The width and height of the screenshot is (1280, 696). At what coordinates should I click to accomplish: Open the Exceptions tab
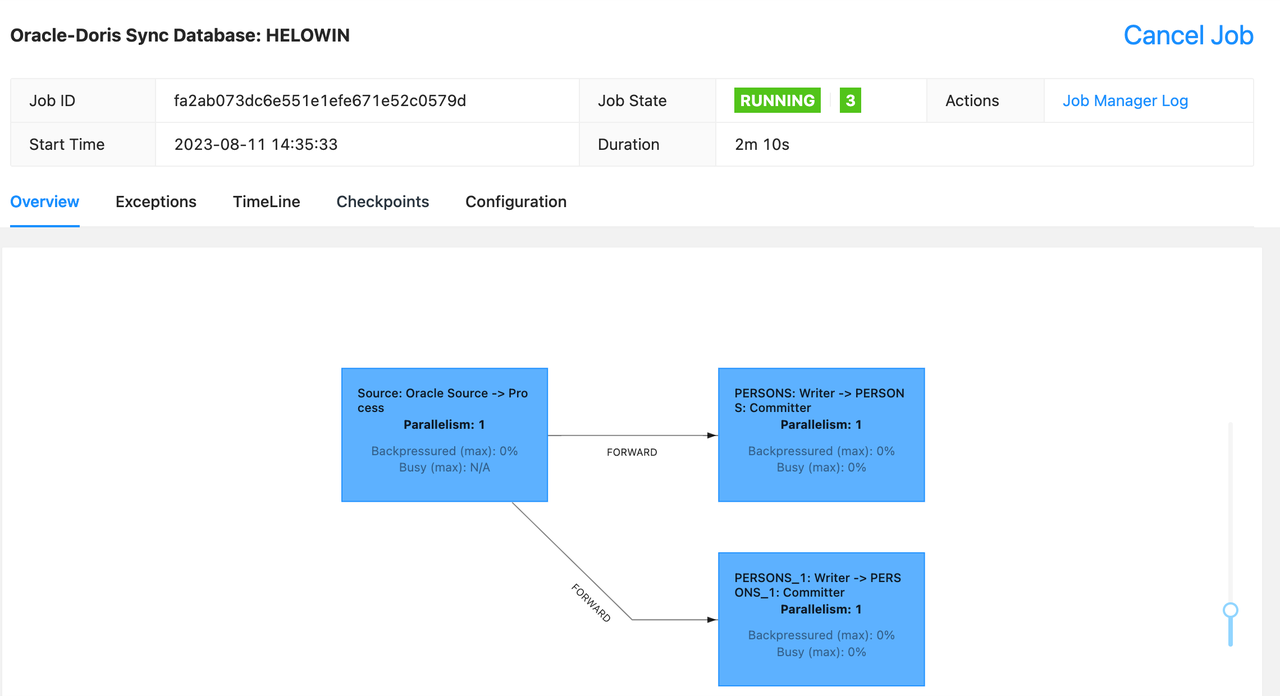tap(156, 202)
